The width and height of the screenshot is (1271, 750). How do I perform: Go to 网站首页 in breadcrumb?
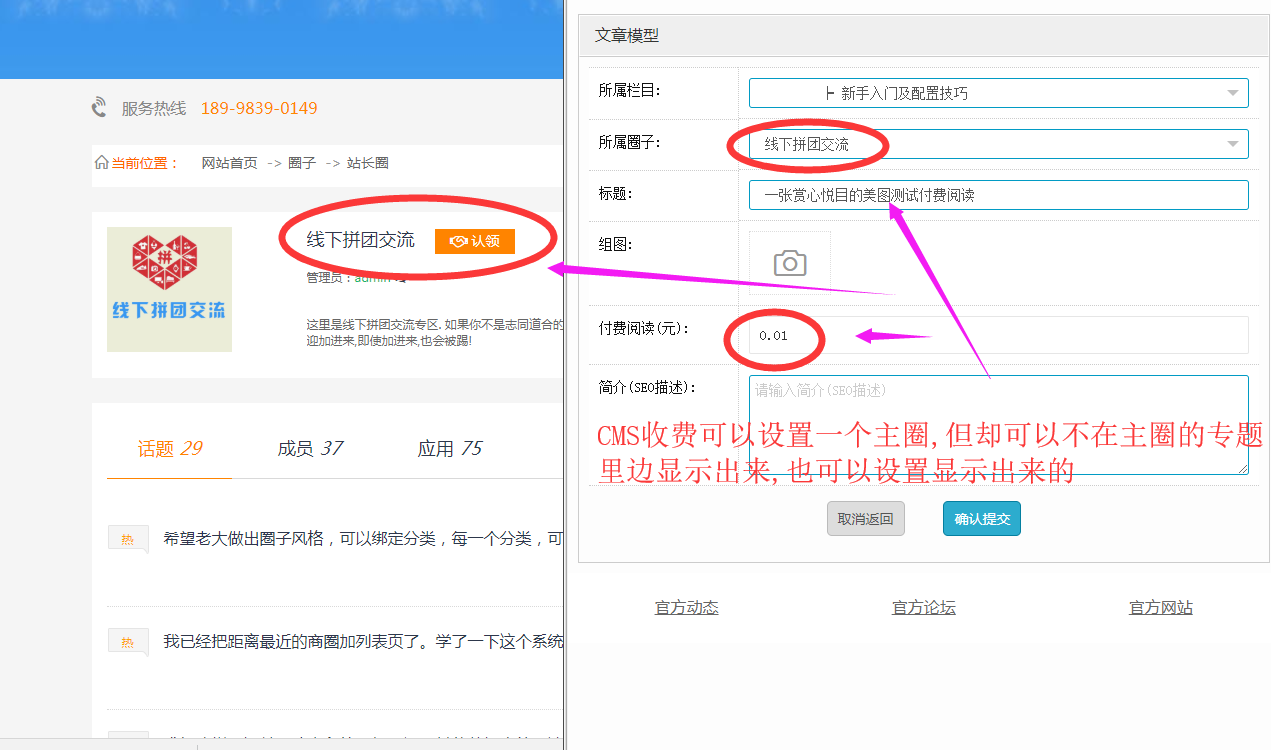[229, 163]
